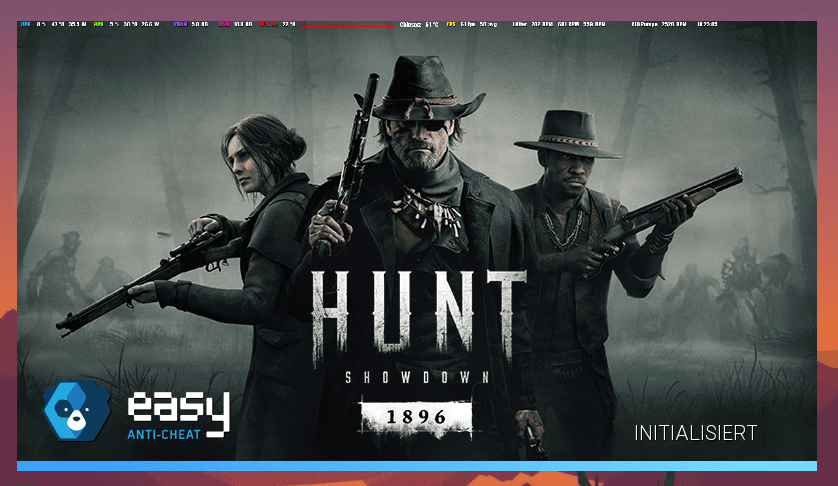Click the Easy Anti-Cheat bear logo
Screen dimensions: 838x486
(x=76, y=411)
